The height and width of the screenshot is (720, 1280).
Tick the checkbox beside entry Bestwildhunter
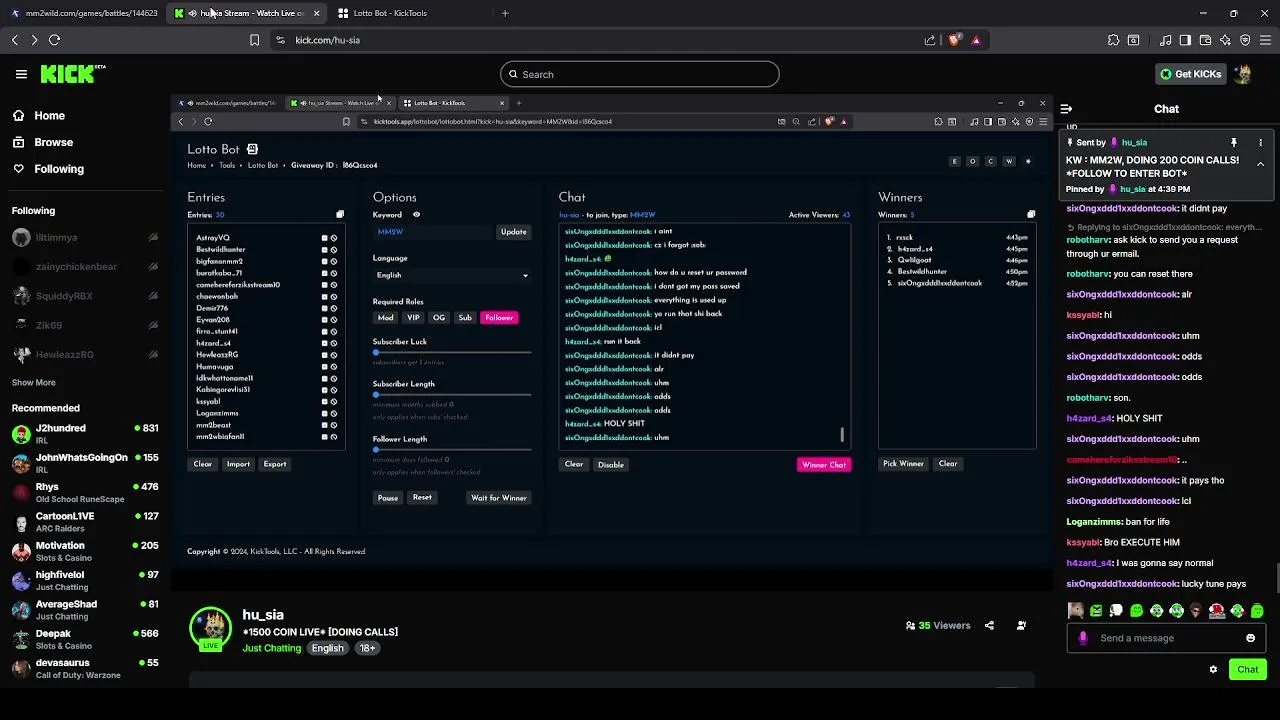(x=324, y=250)
